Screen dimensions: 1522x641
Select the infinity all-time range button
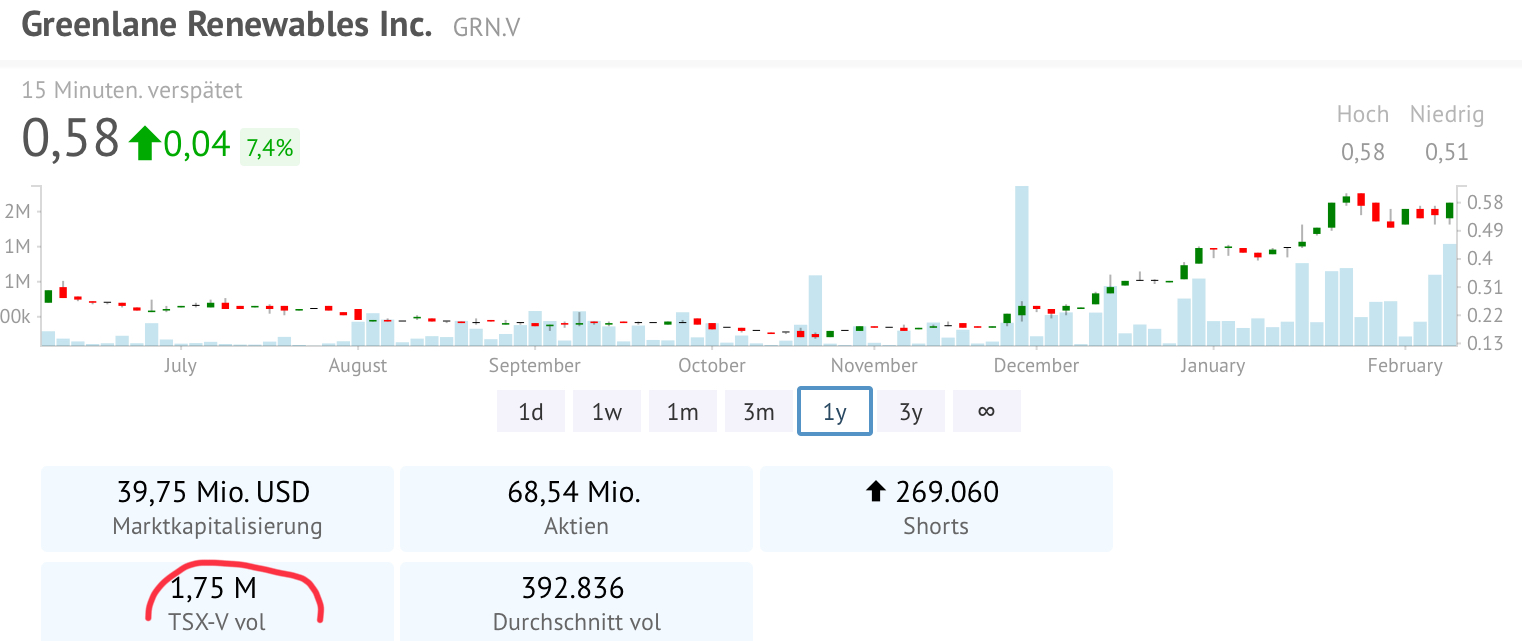tap(986, 411)
